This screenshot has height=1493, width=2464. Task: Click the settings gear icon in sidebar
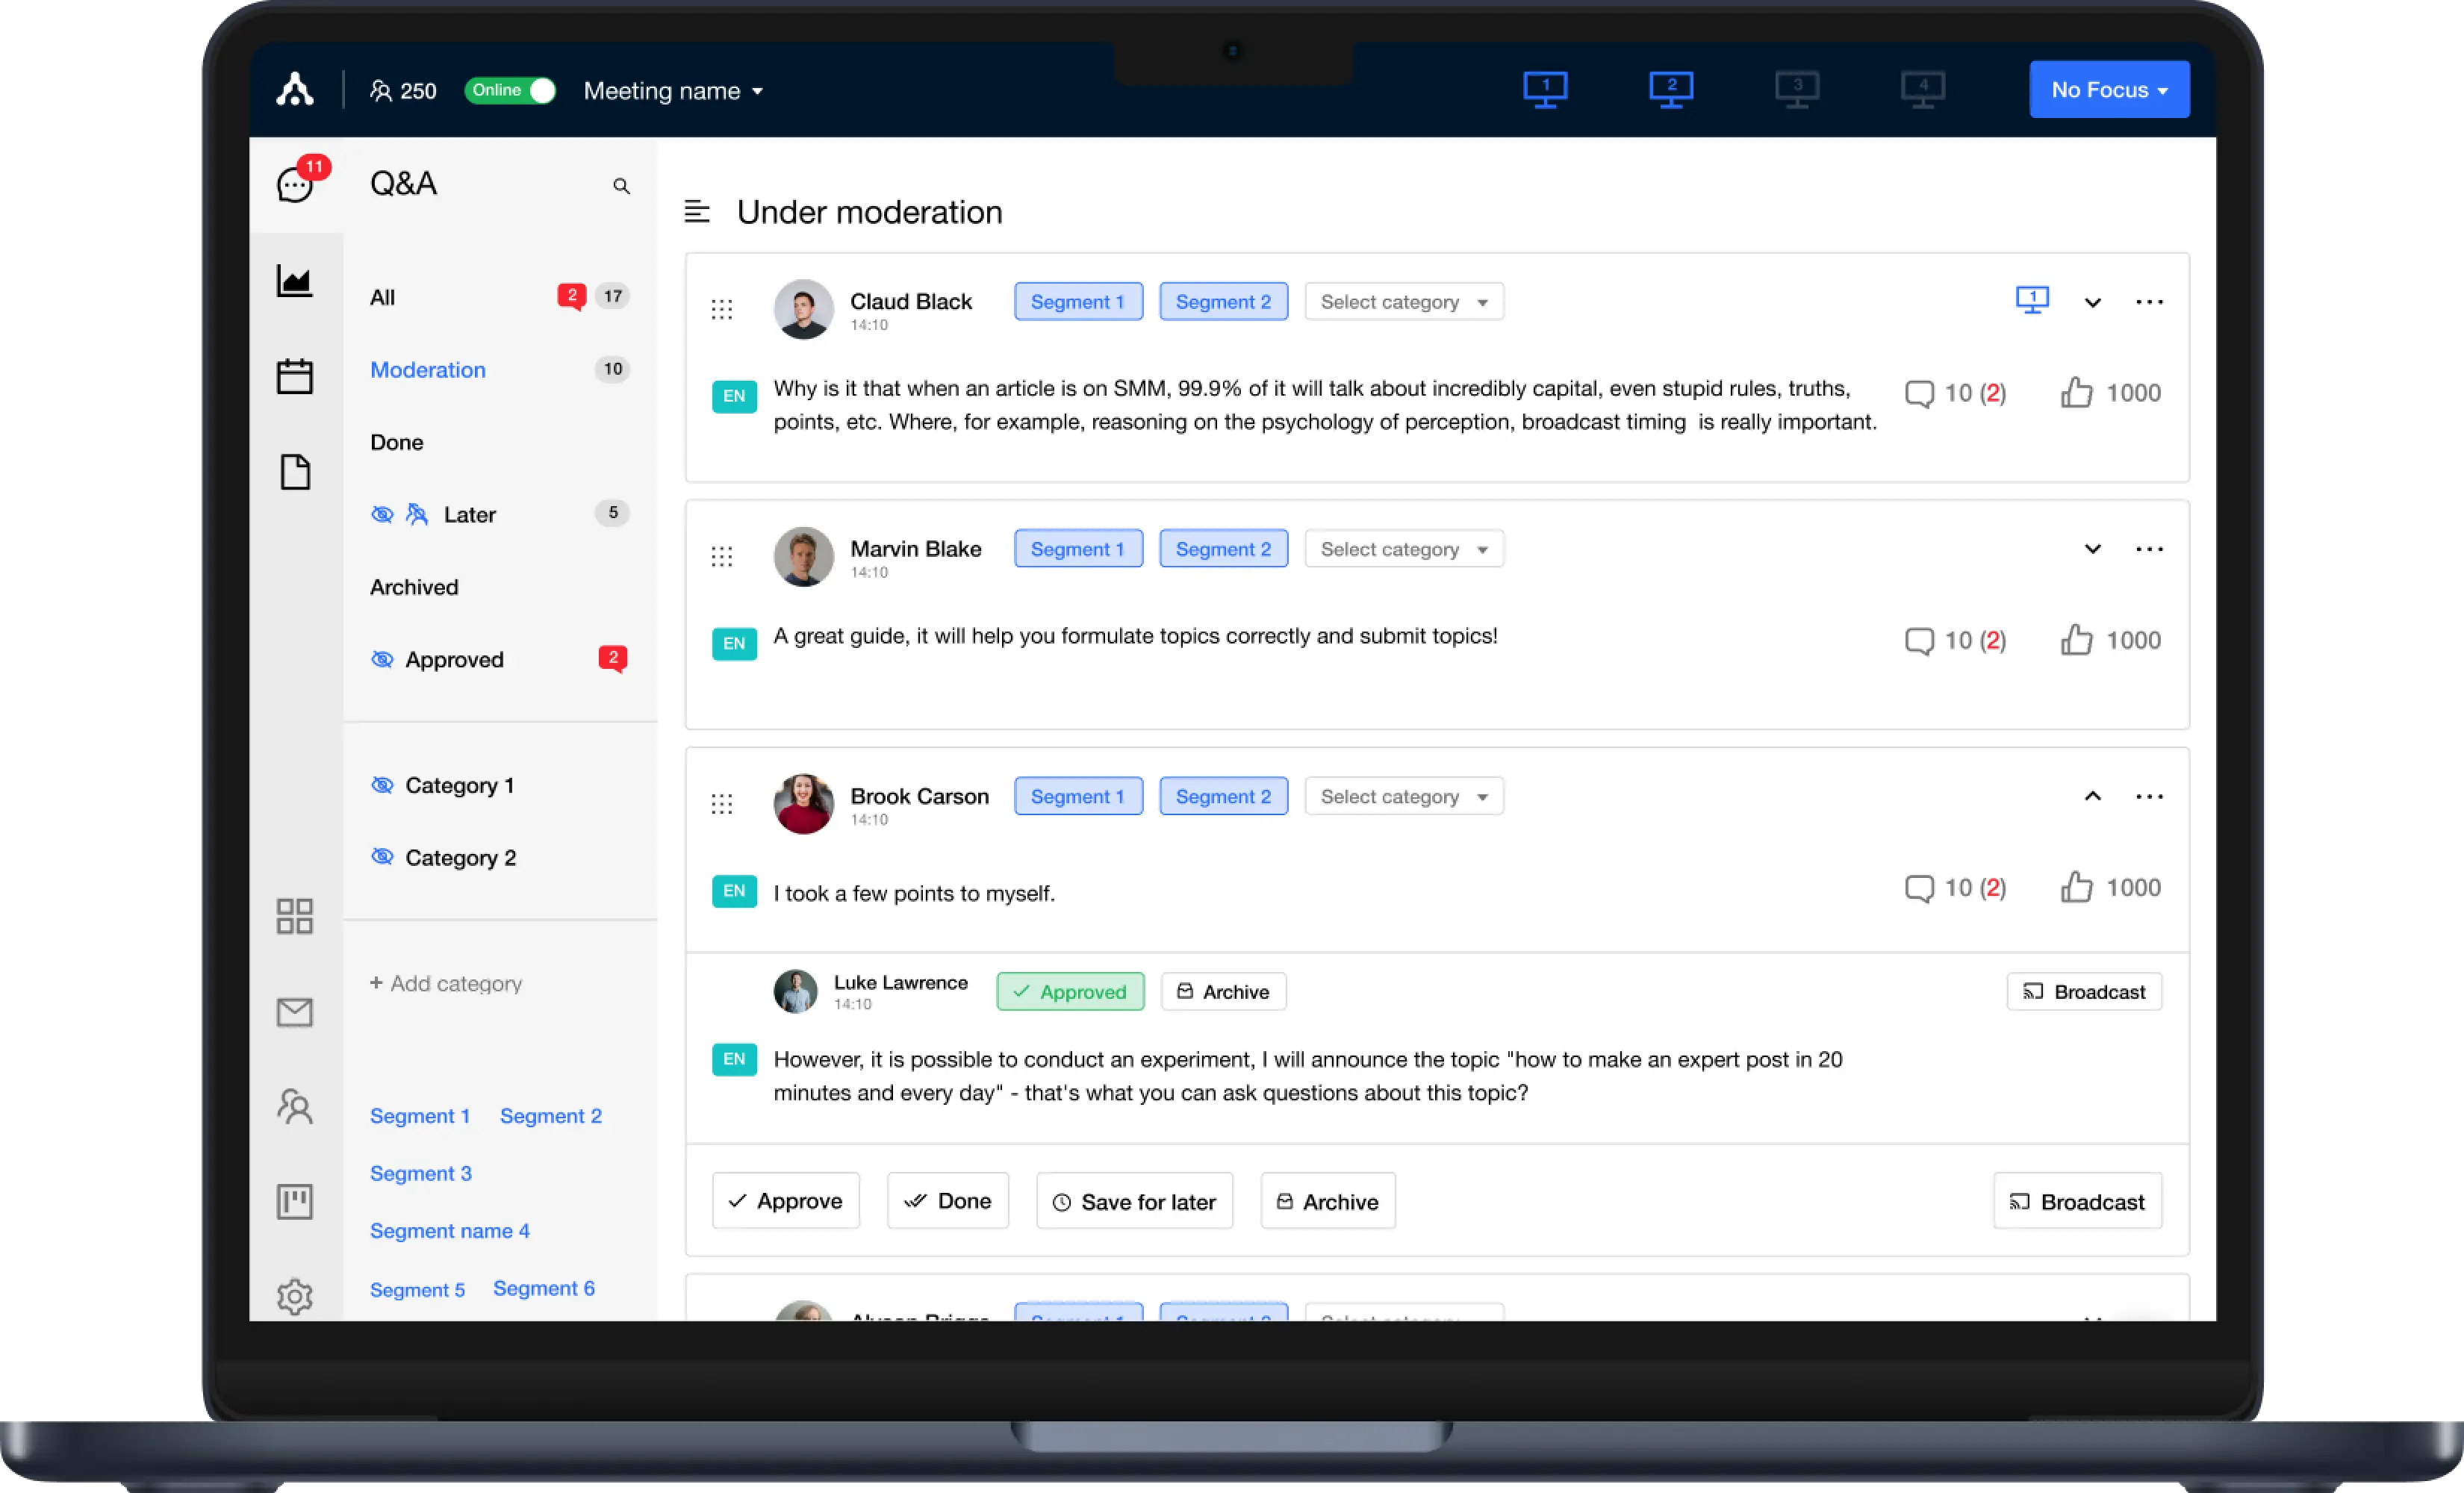click(294, 1296)
